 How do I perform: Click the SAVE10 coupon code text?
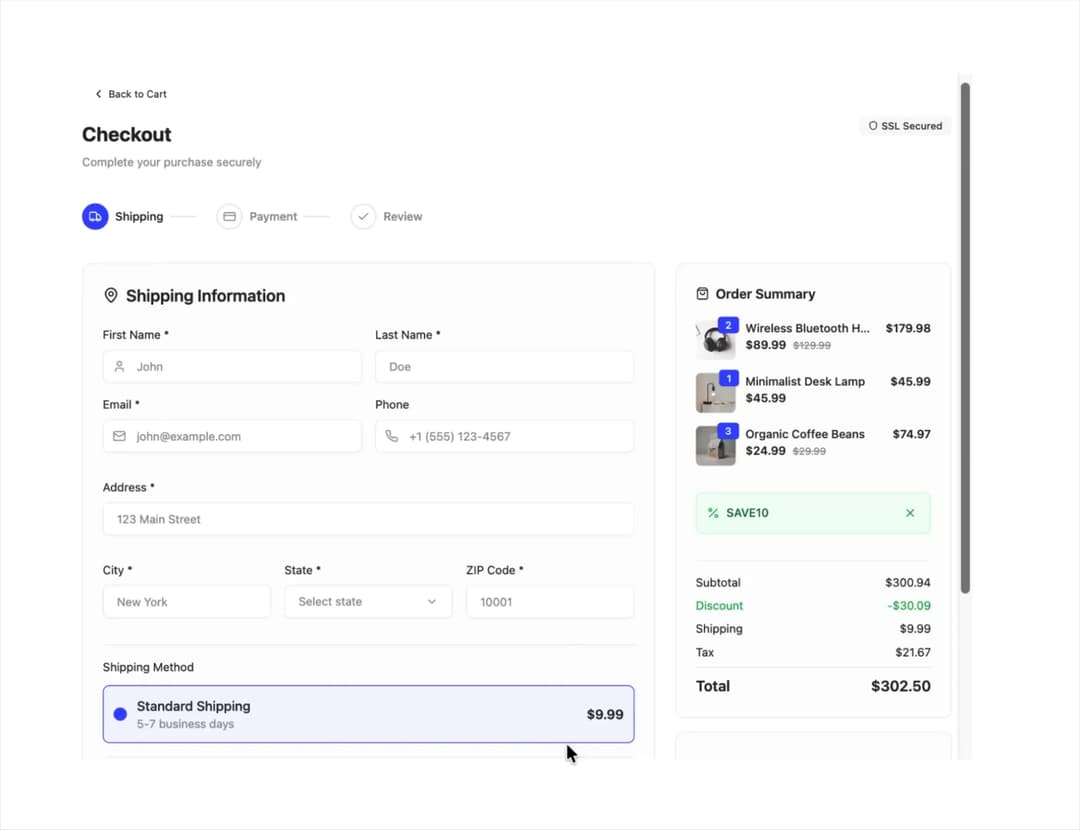(747, 513)
